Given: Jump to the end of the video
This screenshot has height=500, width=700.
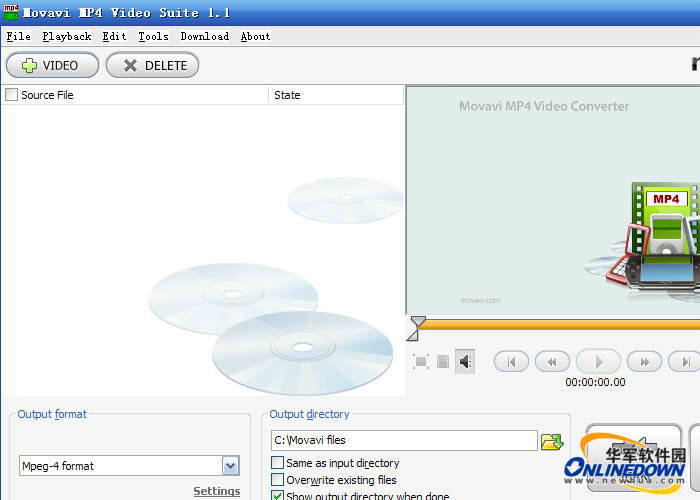Looking at the screenshot, I should click(684, 362).
